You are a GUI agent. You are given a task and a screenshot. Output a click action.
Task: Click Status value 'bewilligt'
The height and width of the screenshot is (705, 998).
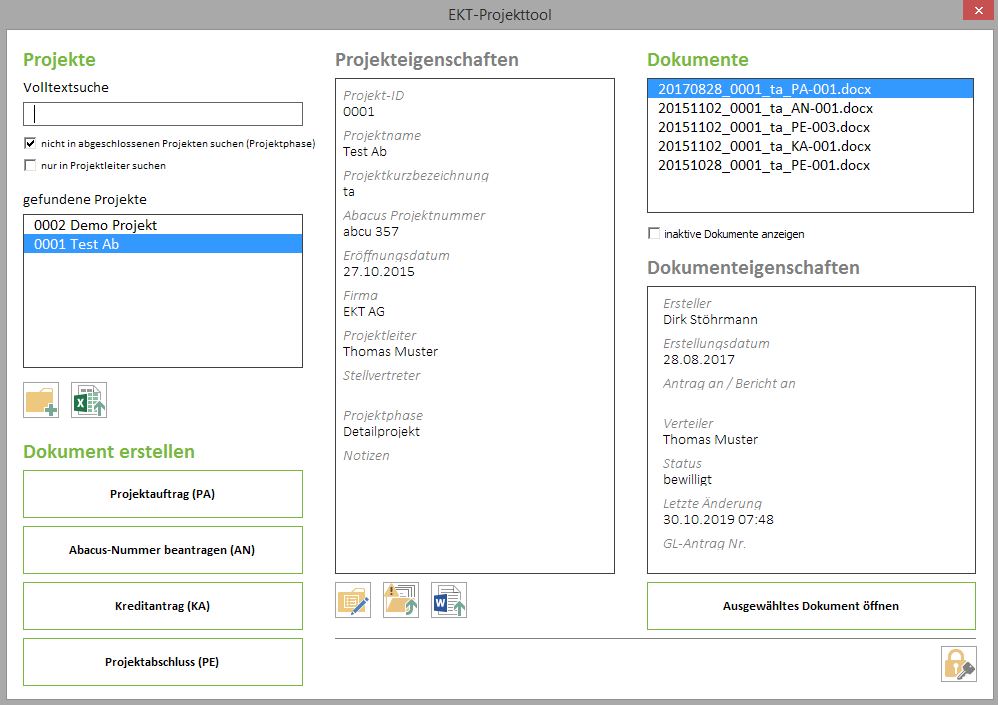[687, 480]
